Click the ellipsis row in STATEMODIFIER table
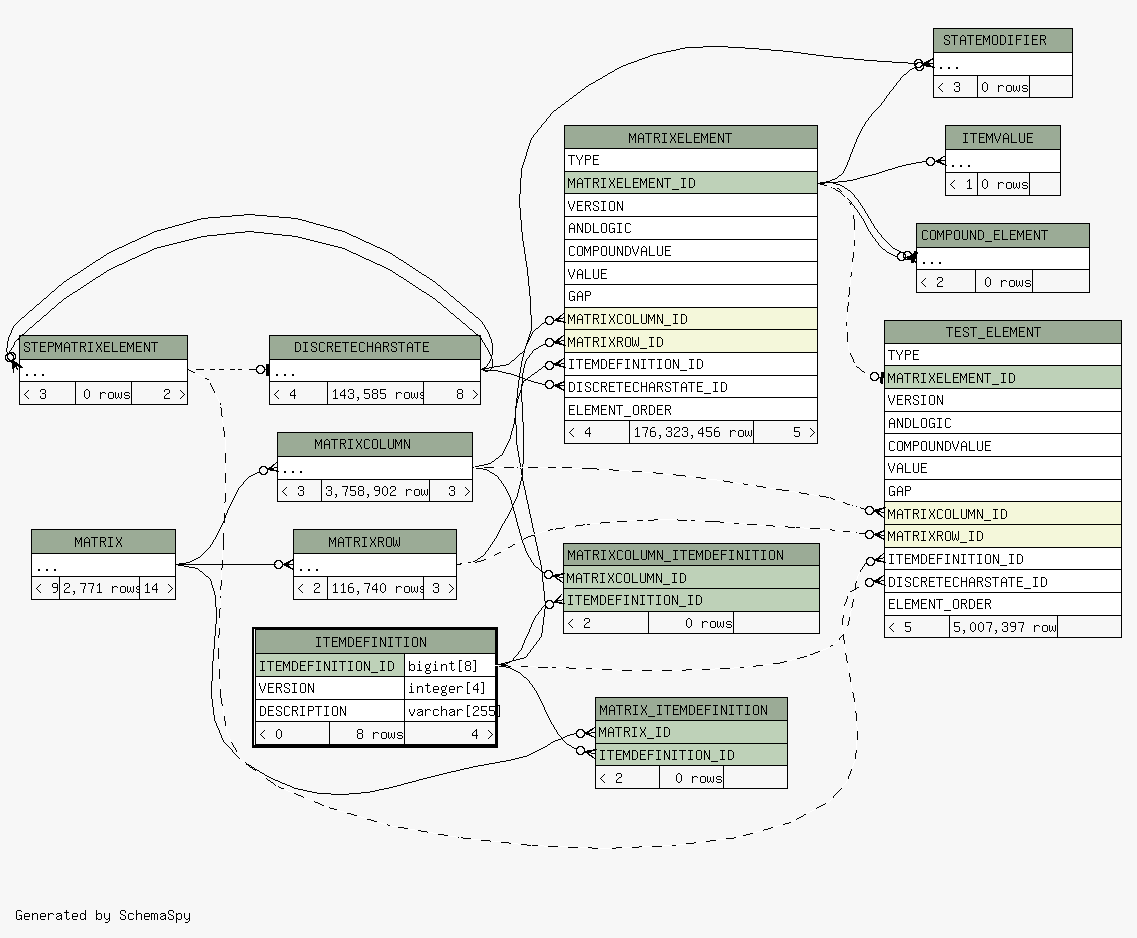1137x938 pixels. pos(1003,64)
